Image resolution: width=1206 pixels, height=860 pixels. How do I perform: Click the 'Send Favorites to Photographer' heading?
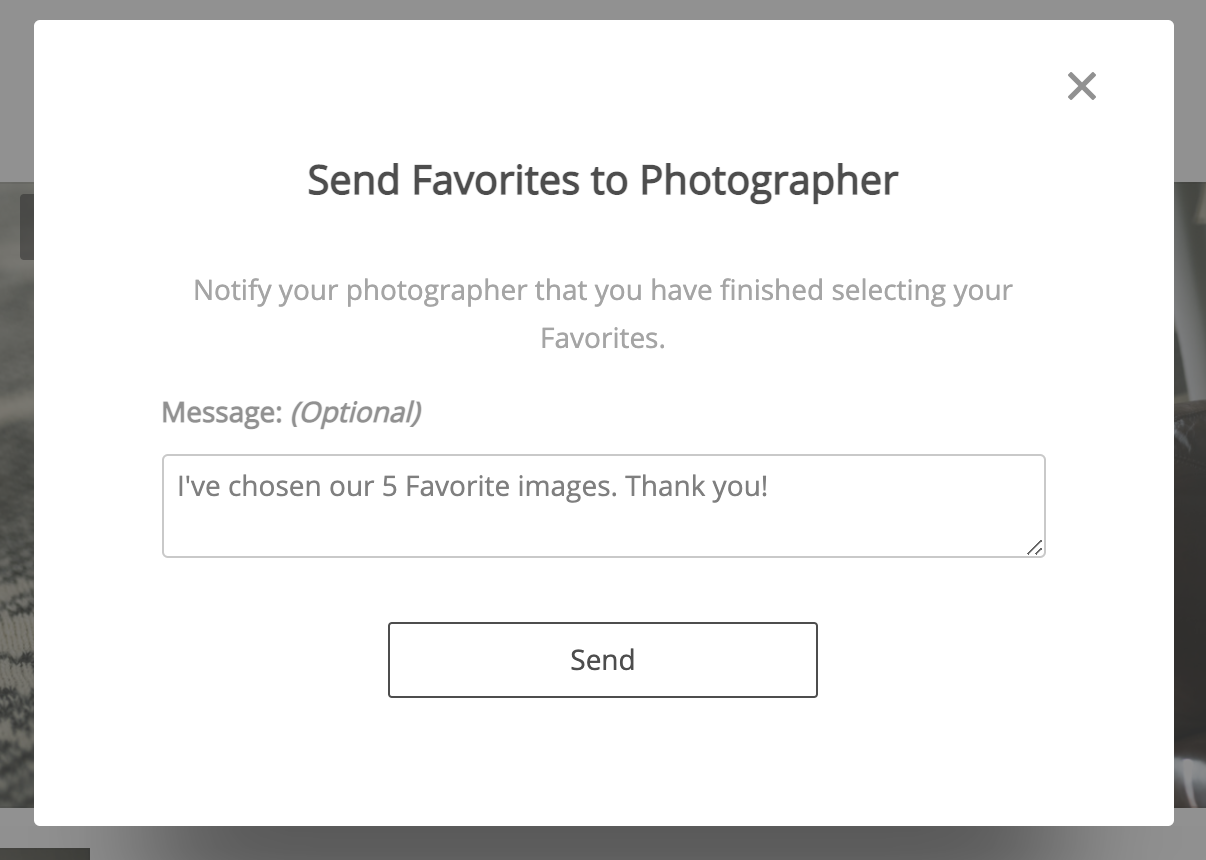(x=603, y=180)
